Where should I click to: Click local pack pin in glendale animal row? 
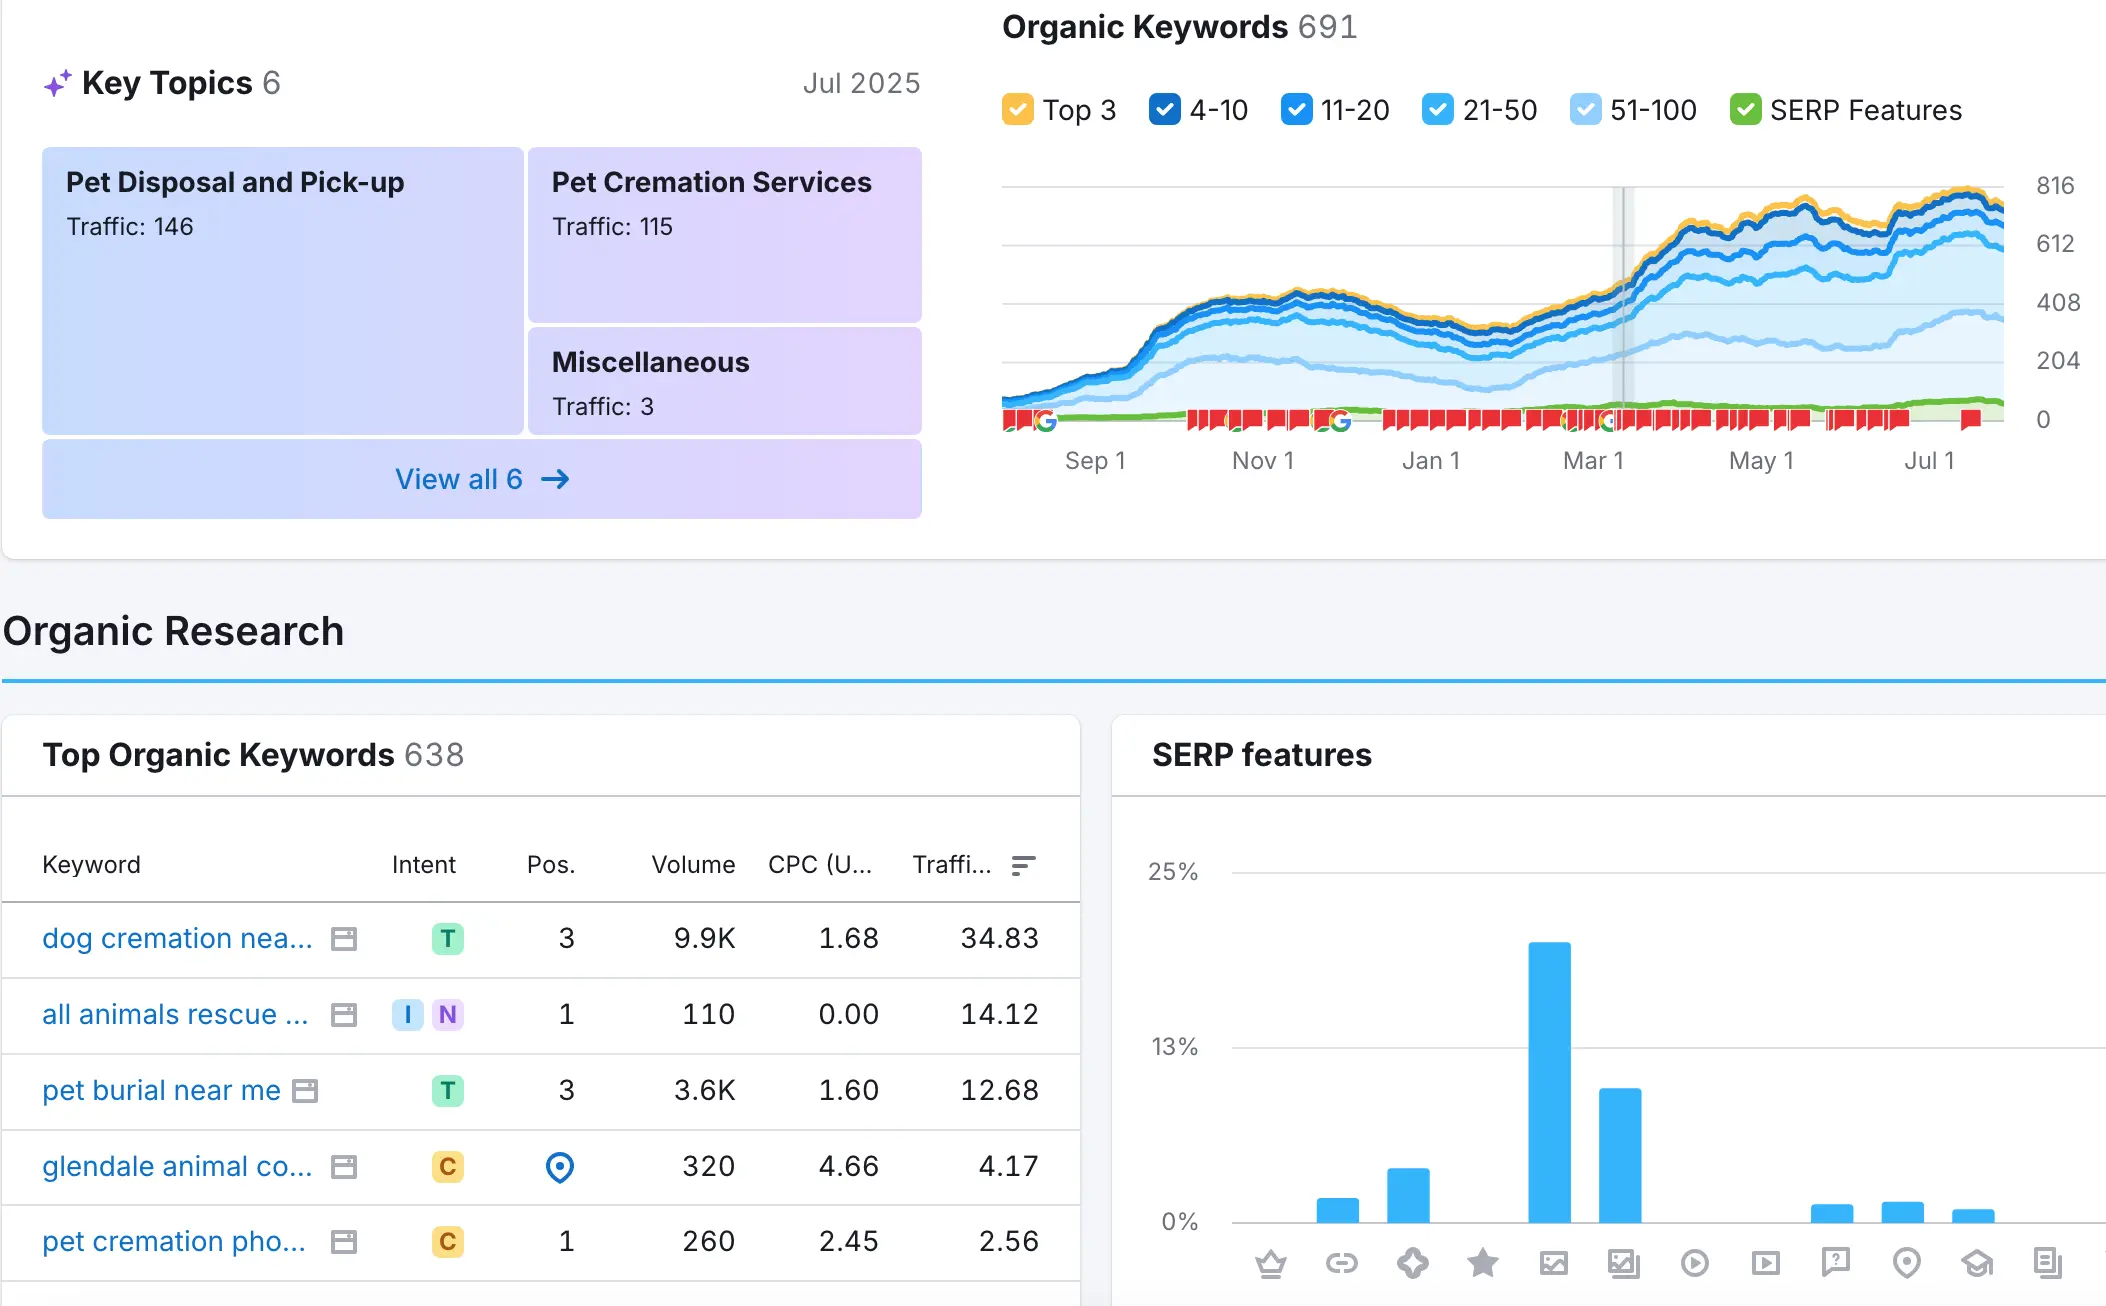560,1167
